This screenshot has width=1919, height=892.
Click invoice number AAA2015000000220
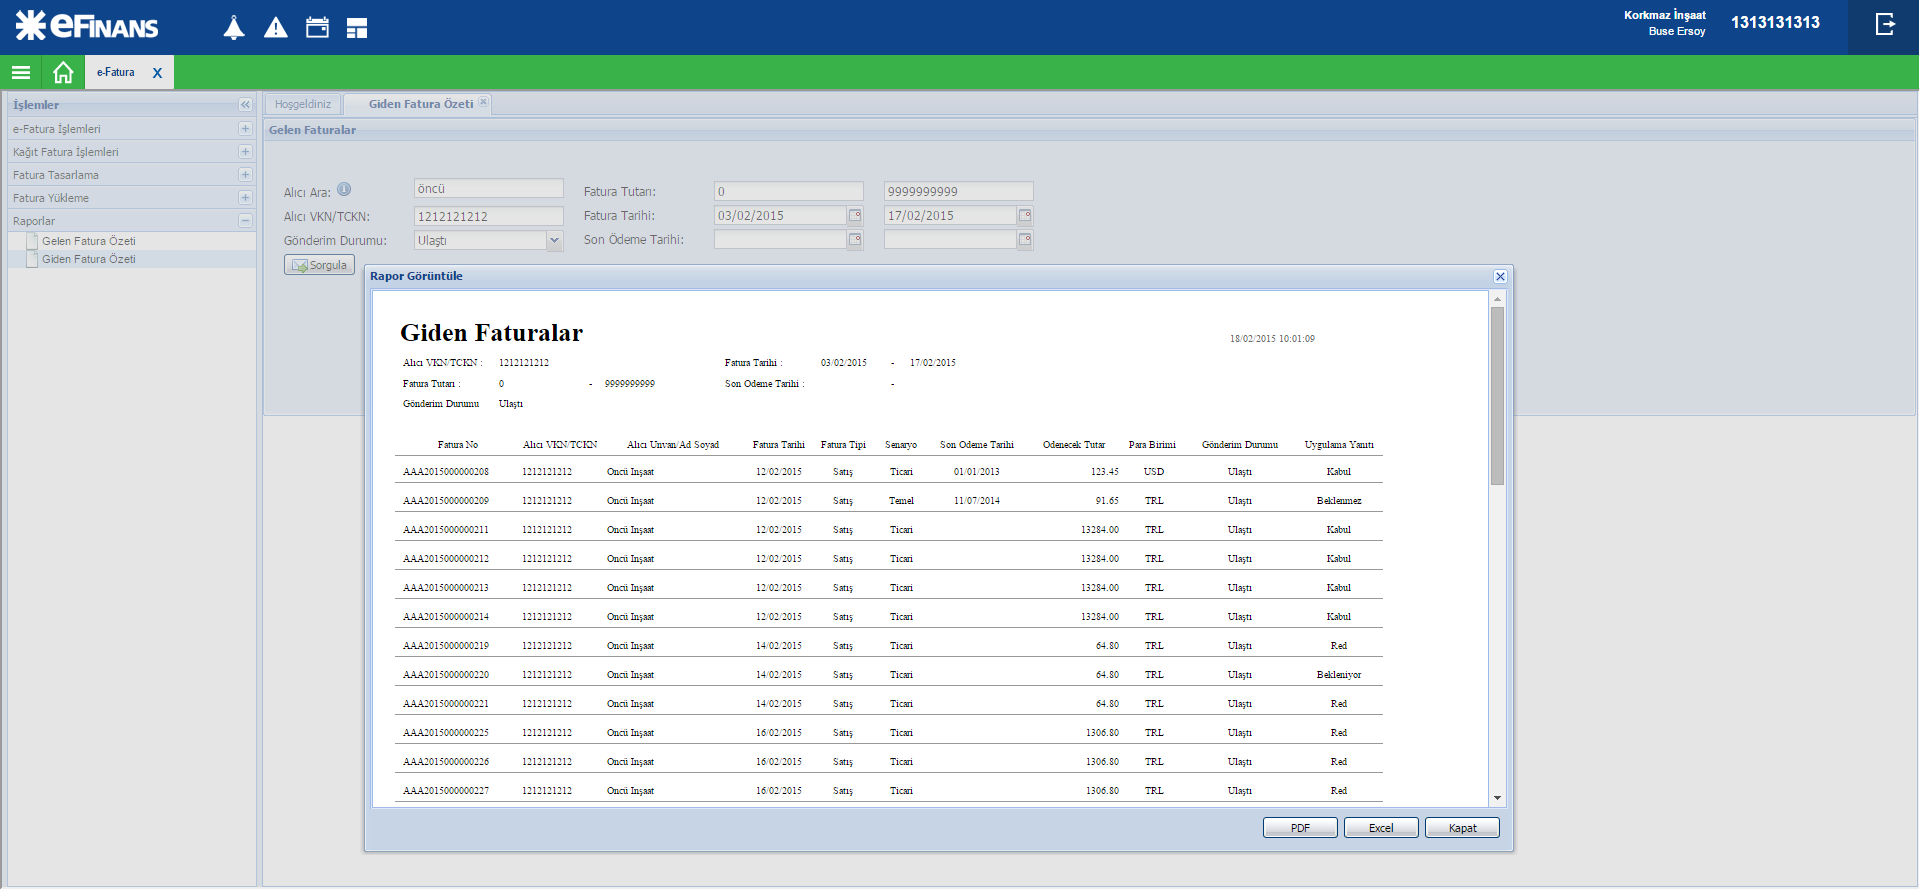446,675
